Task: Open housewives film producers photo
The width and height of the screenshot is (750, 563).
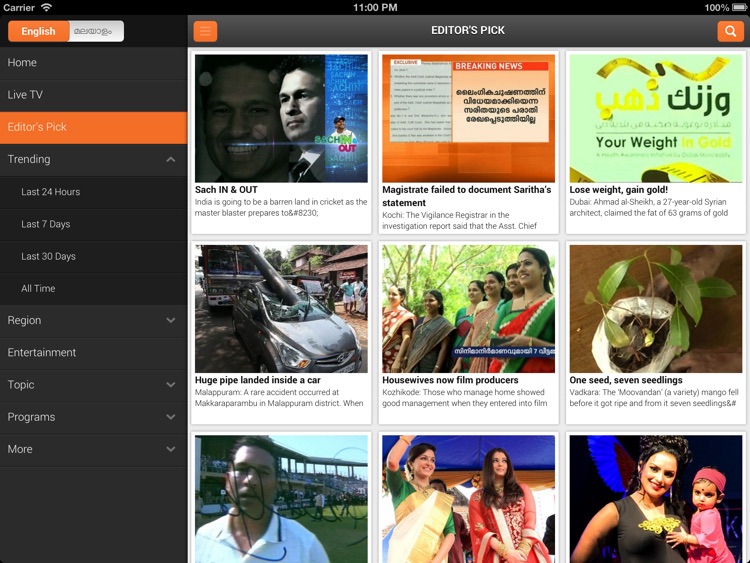Action: [468, 309]
